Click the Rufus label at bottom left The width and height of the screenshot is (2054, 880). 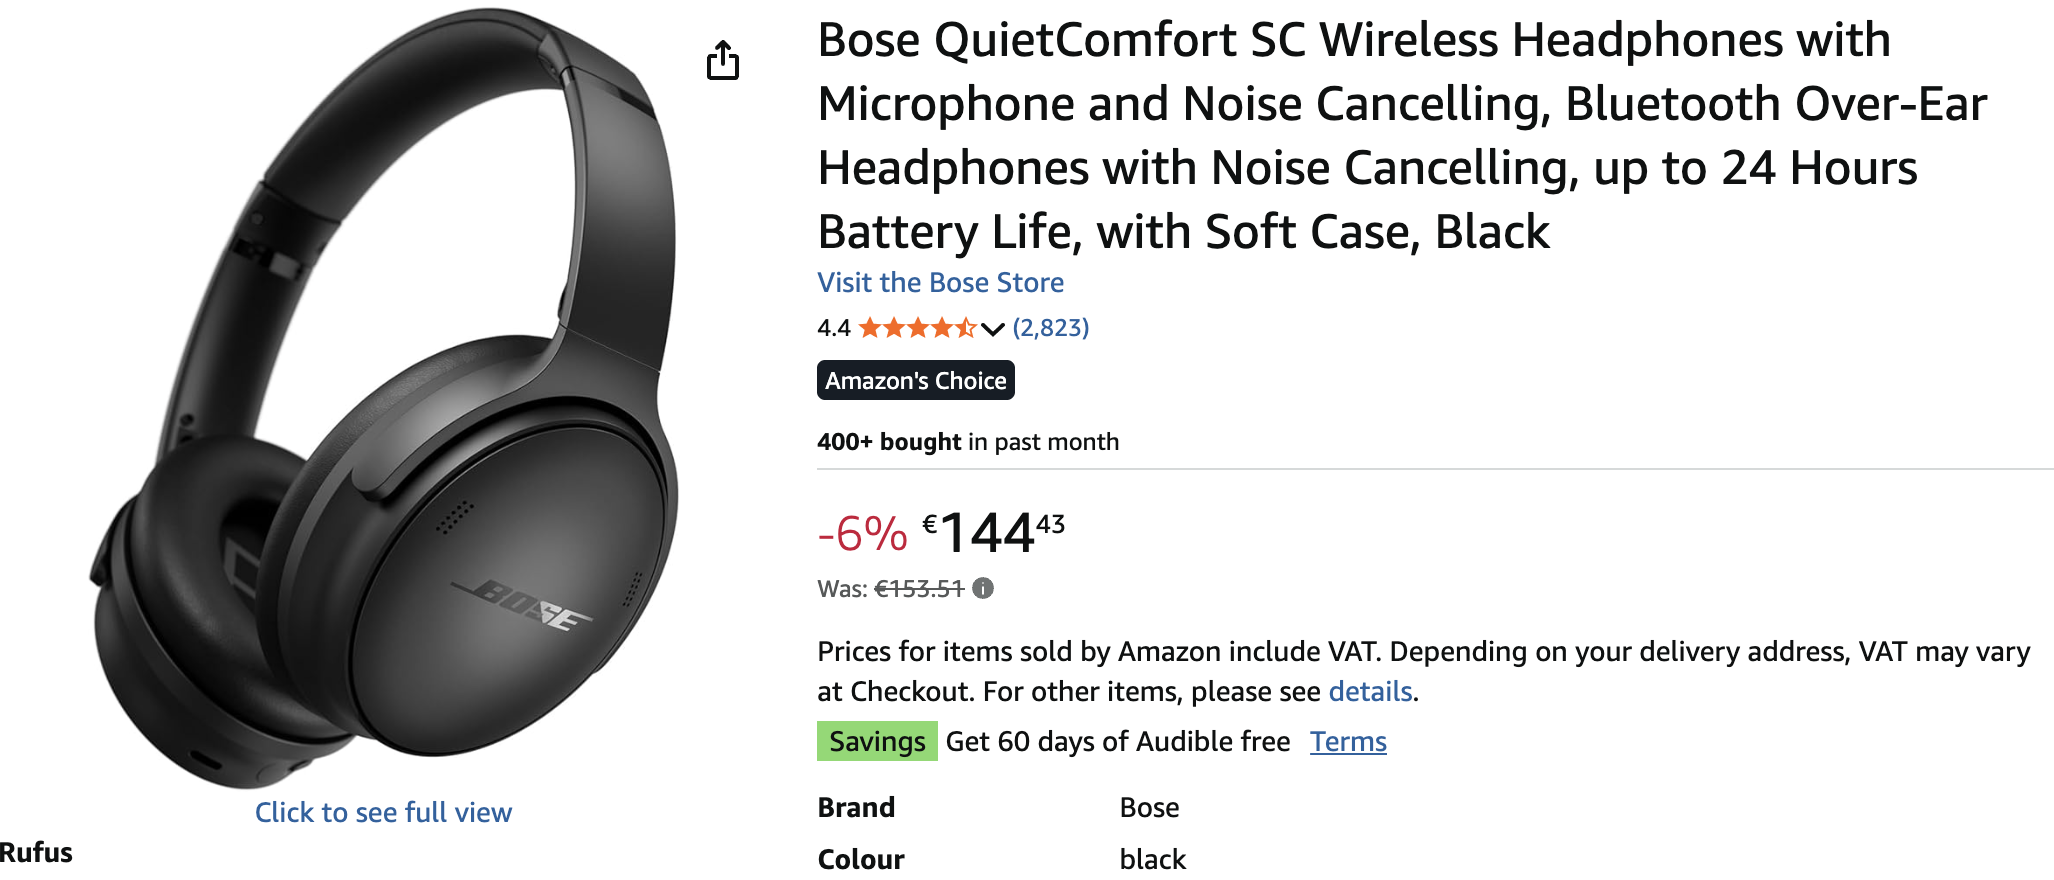pyautogui.click(x=36, y=853)
